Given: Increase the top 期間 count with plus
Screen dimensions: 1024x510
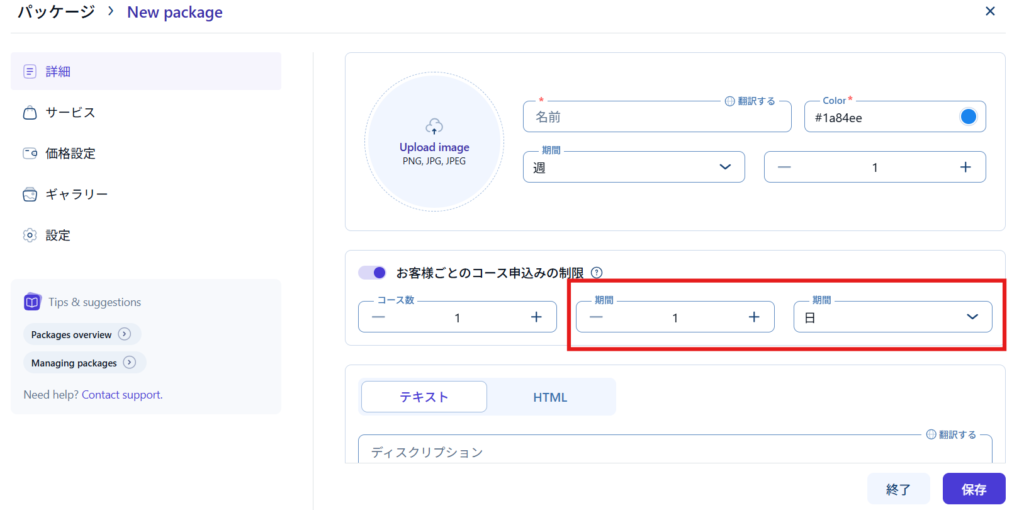Looking at the screenshot, I should tap(965, 167).
